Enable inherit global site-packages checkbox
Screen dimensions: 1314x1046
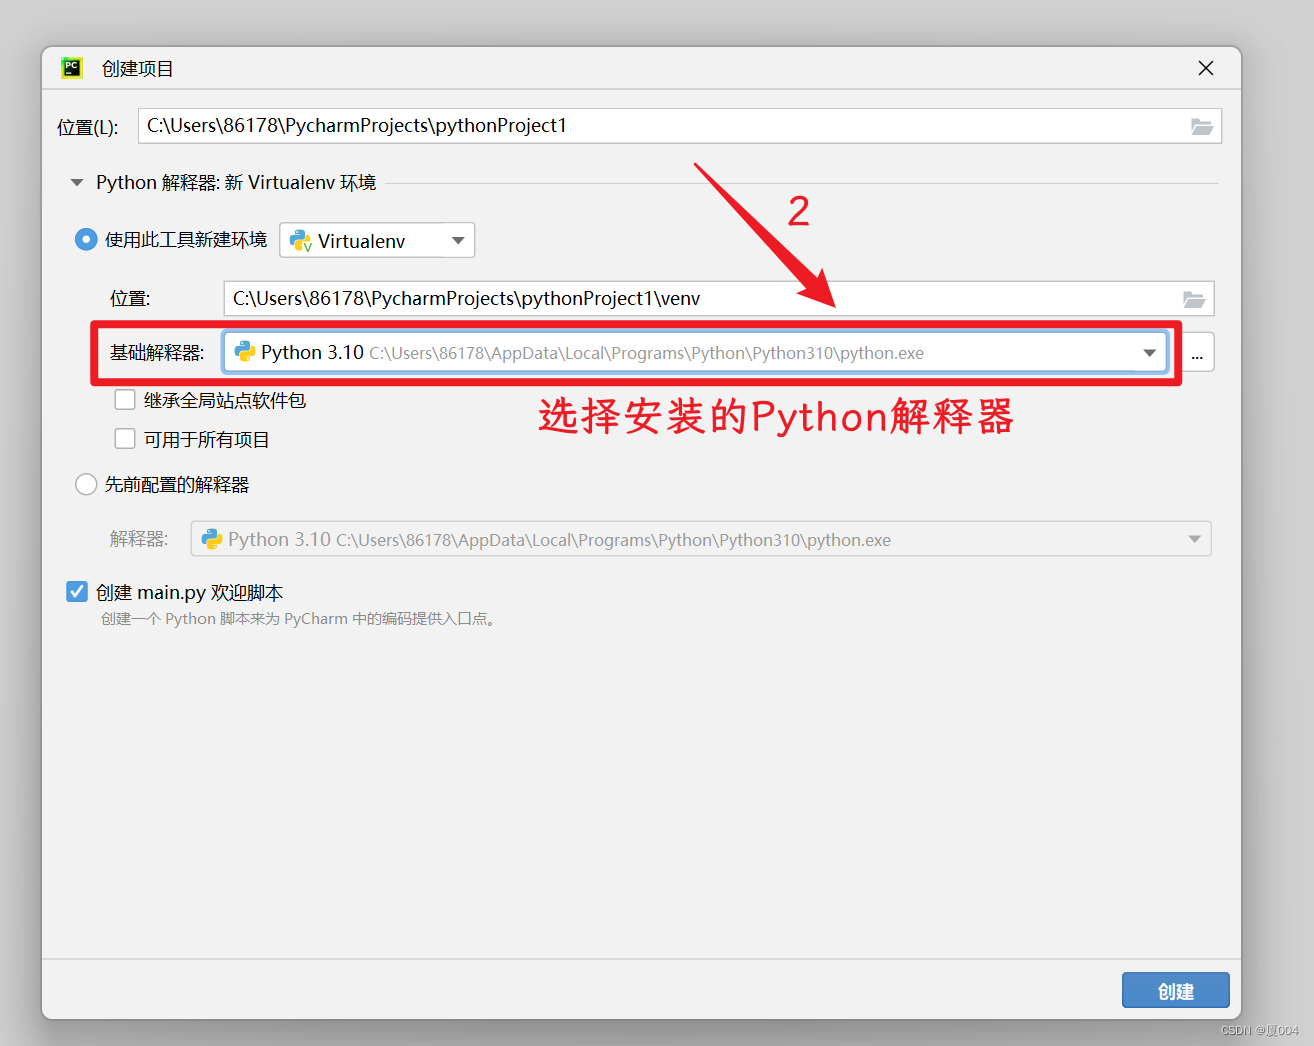[x=125, y=400]
